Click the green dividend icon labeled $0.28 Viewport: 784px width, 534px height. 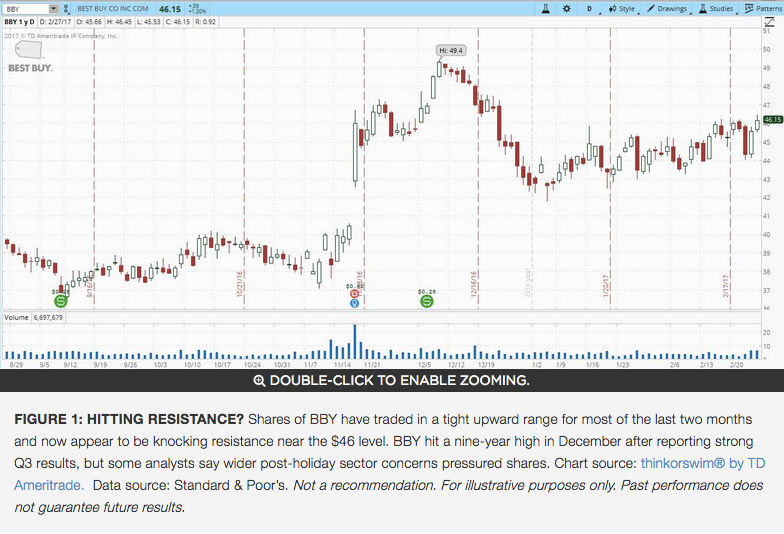click(426, 301)
